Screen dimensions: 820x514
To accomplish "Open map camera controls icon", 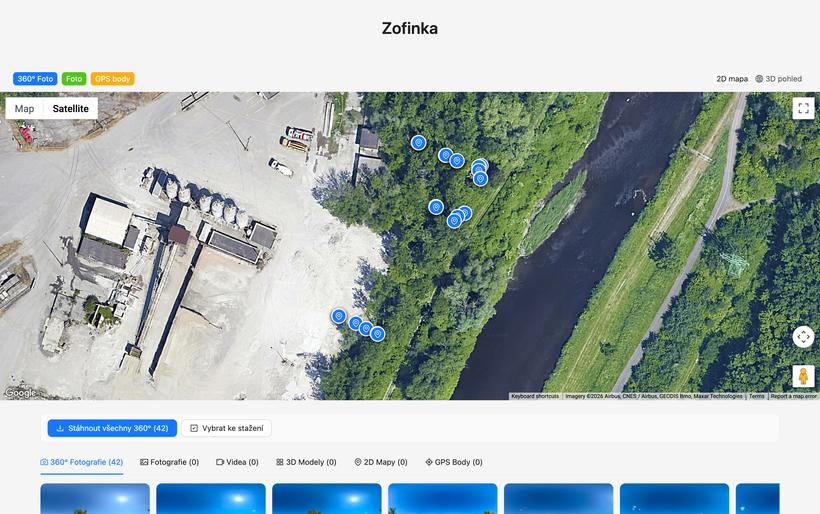I will [x=803, y=337].
